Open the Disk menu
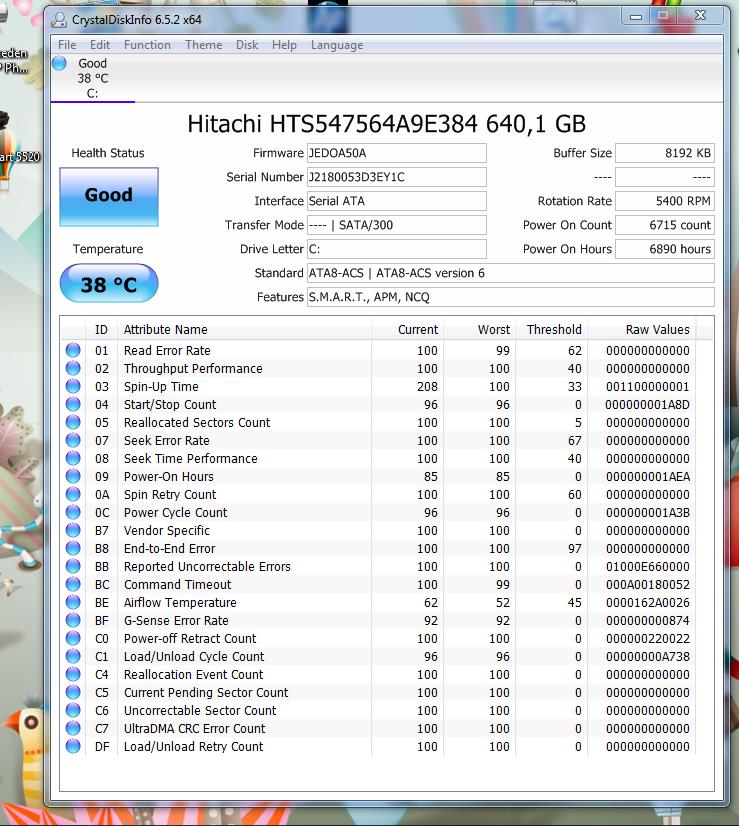 tap(247, 45)
